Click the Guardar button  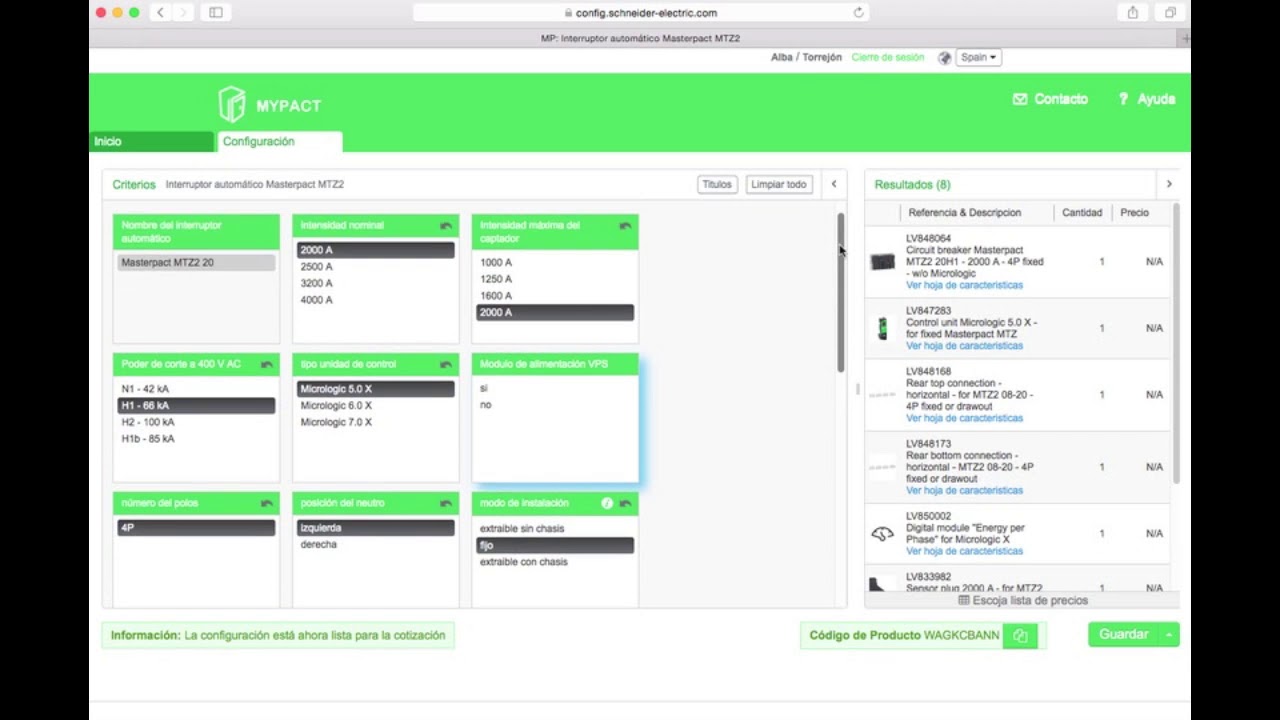1124,635
